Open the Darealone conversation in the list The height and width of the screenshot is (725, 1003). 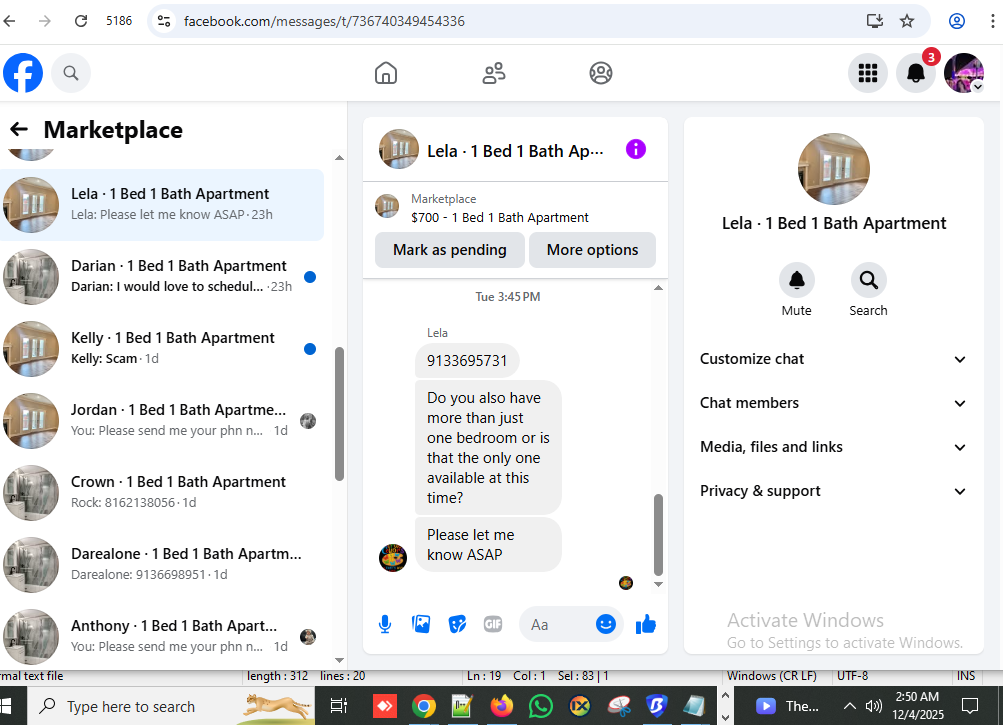162,564
